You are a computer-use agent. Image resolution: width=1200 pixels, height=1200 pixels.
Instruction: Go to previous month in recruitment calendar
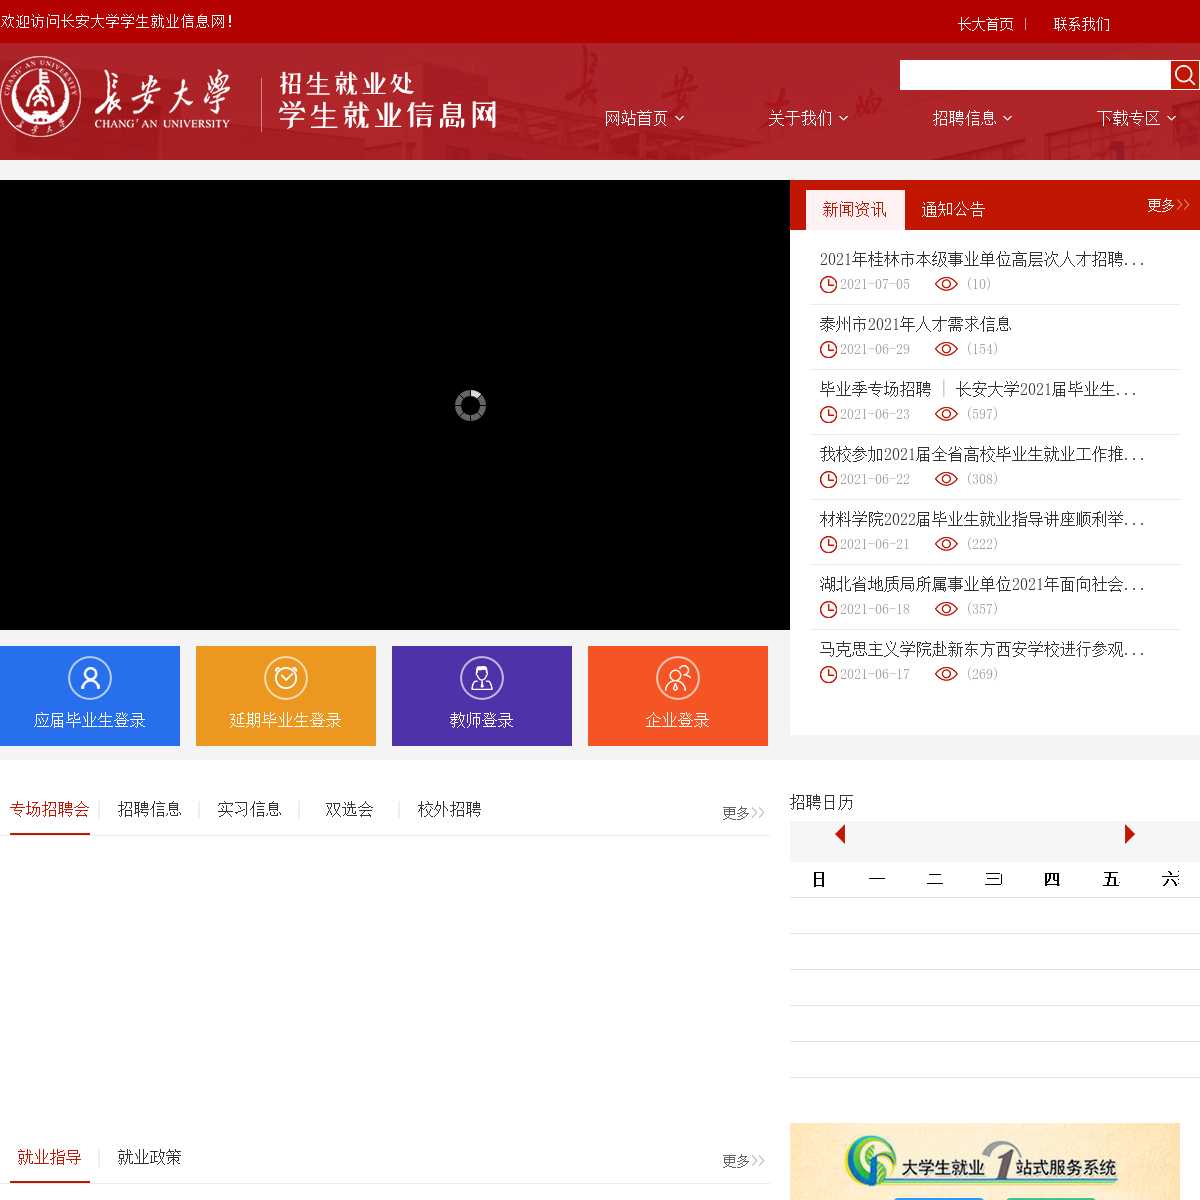click(x=840, y=834)
